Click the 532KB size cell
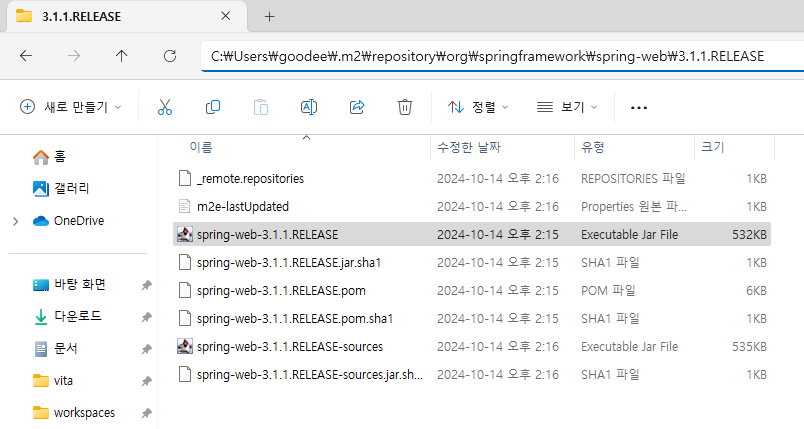The width and height of the screenshot is (804, 429). pyautogui.click(x=749, y=235)
